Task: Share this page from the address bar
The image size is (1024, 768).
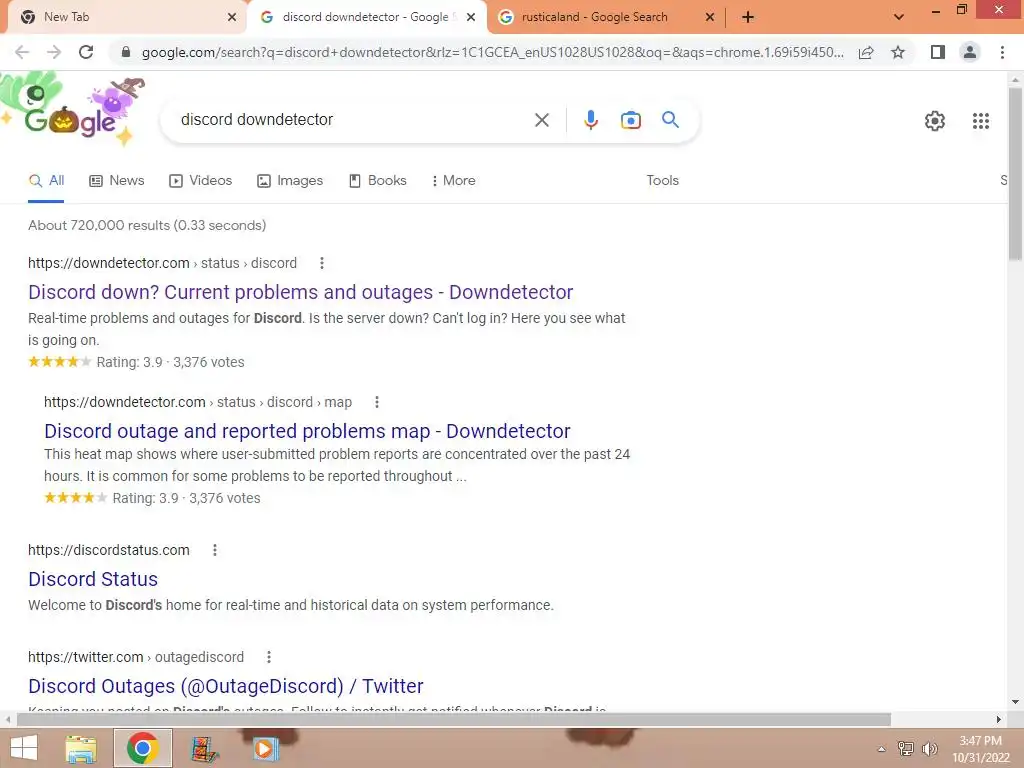Action: 866,52
